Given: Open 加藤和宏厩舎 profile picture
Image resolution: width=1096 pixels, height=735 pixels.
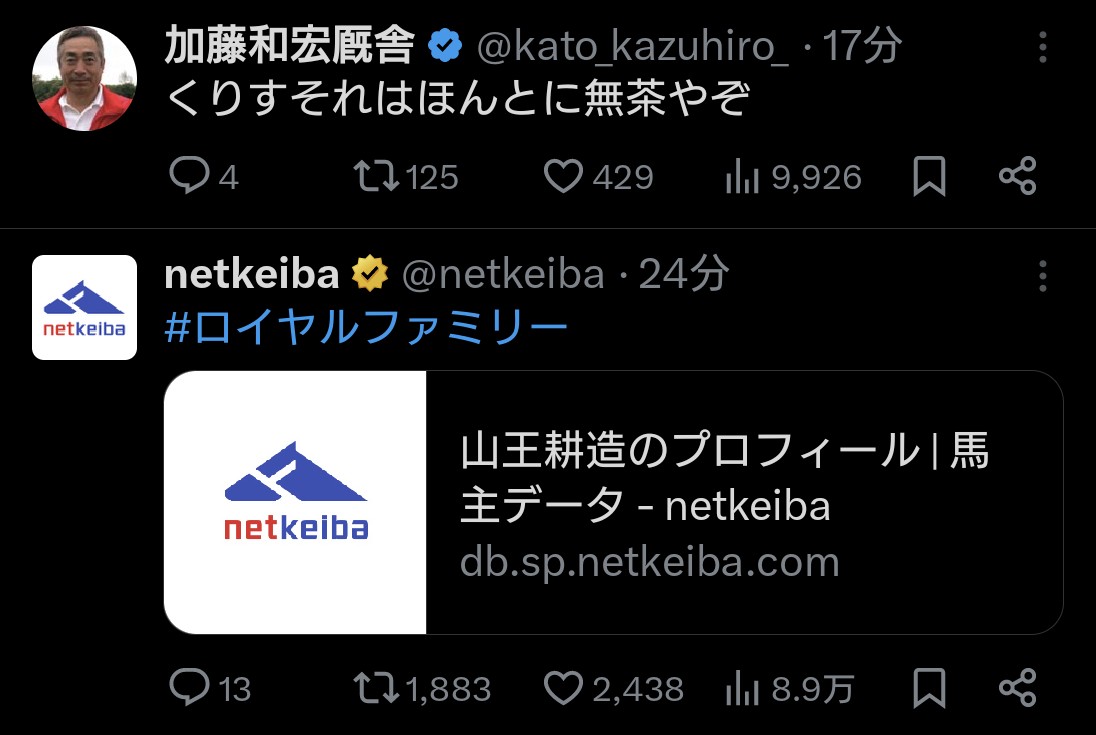Looking at the screenshot, I should pyautogui.click(x=84, y=78).
